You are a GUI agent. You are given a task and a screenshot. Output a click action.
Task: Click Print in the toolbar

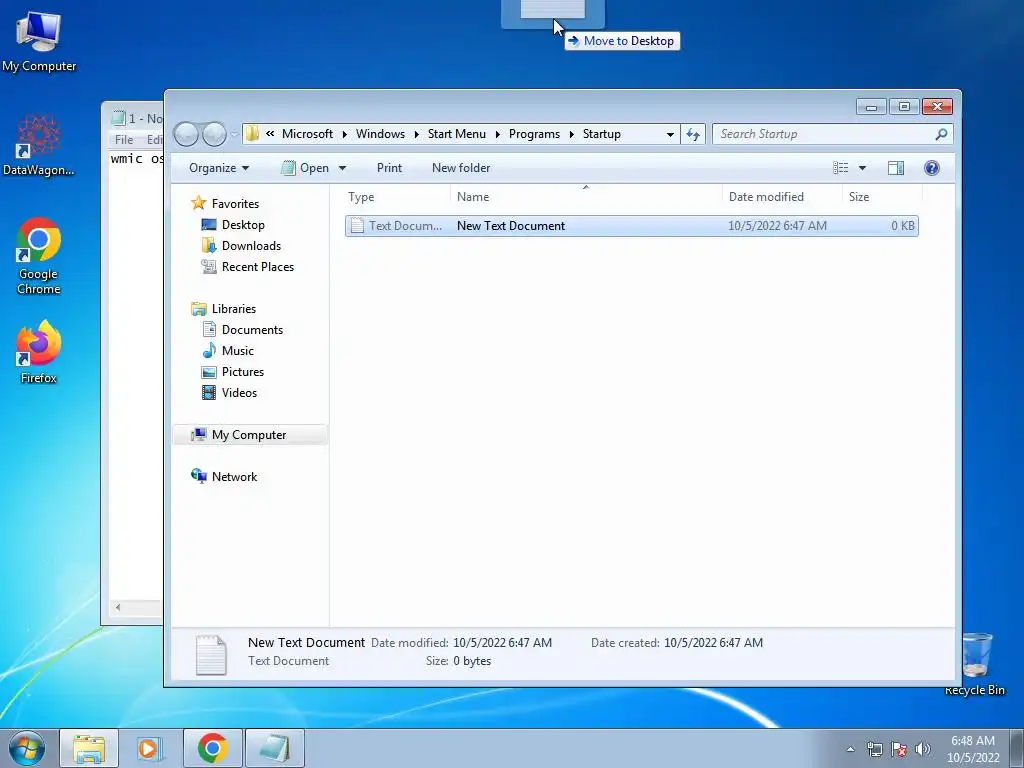pos(389,168)
